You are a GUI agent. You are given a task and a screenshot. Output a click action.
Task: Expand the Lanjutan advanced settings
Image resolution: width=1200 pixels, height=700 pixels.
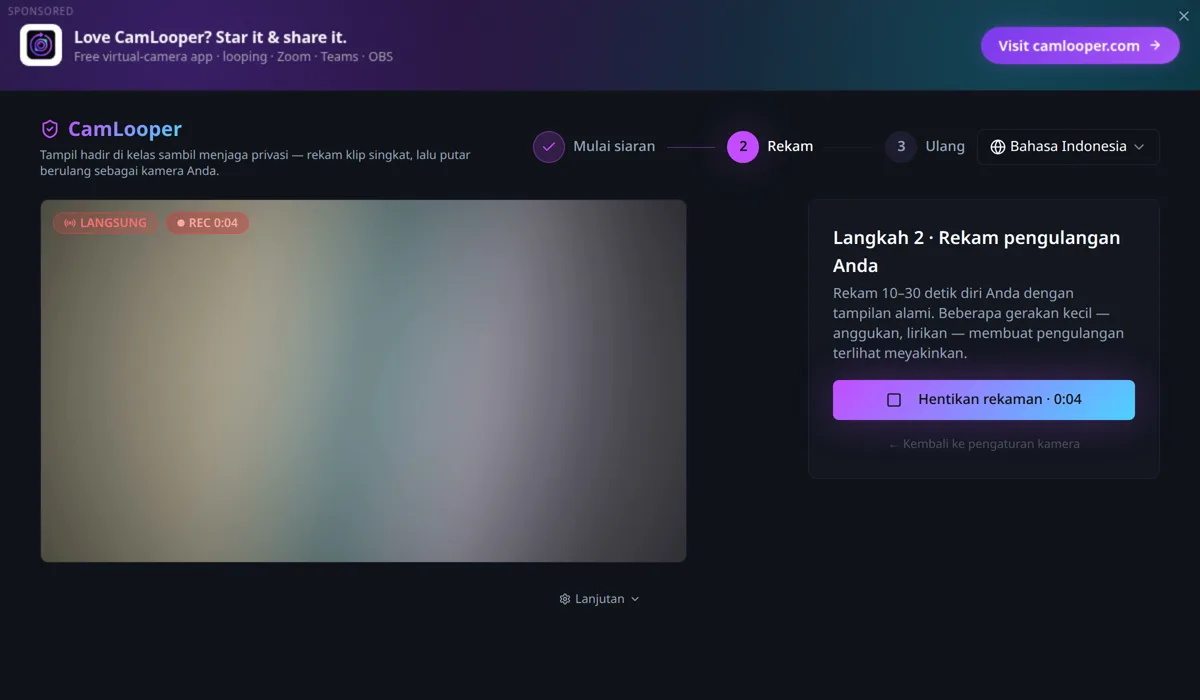click(x=599, y=599)
